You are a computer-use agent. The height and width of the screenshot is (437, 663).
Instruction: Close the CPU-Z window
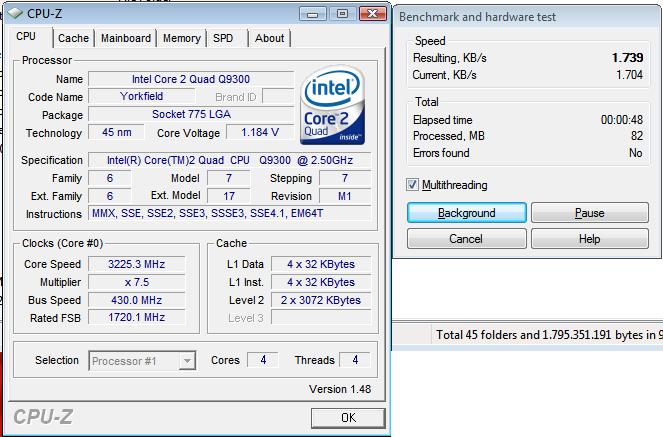pos(373,14)
